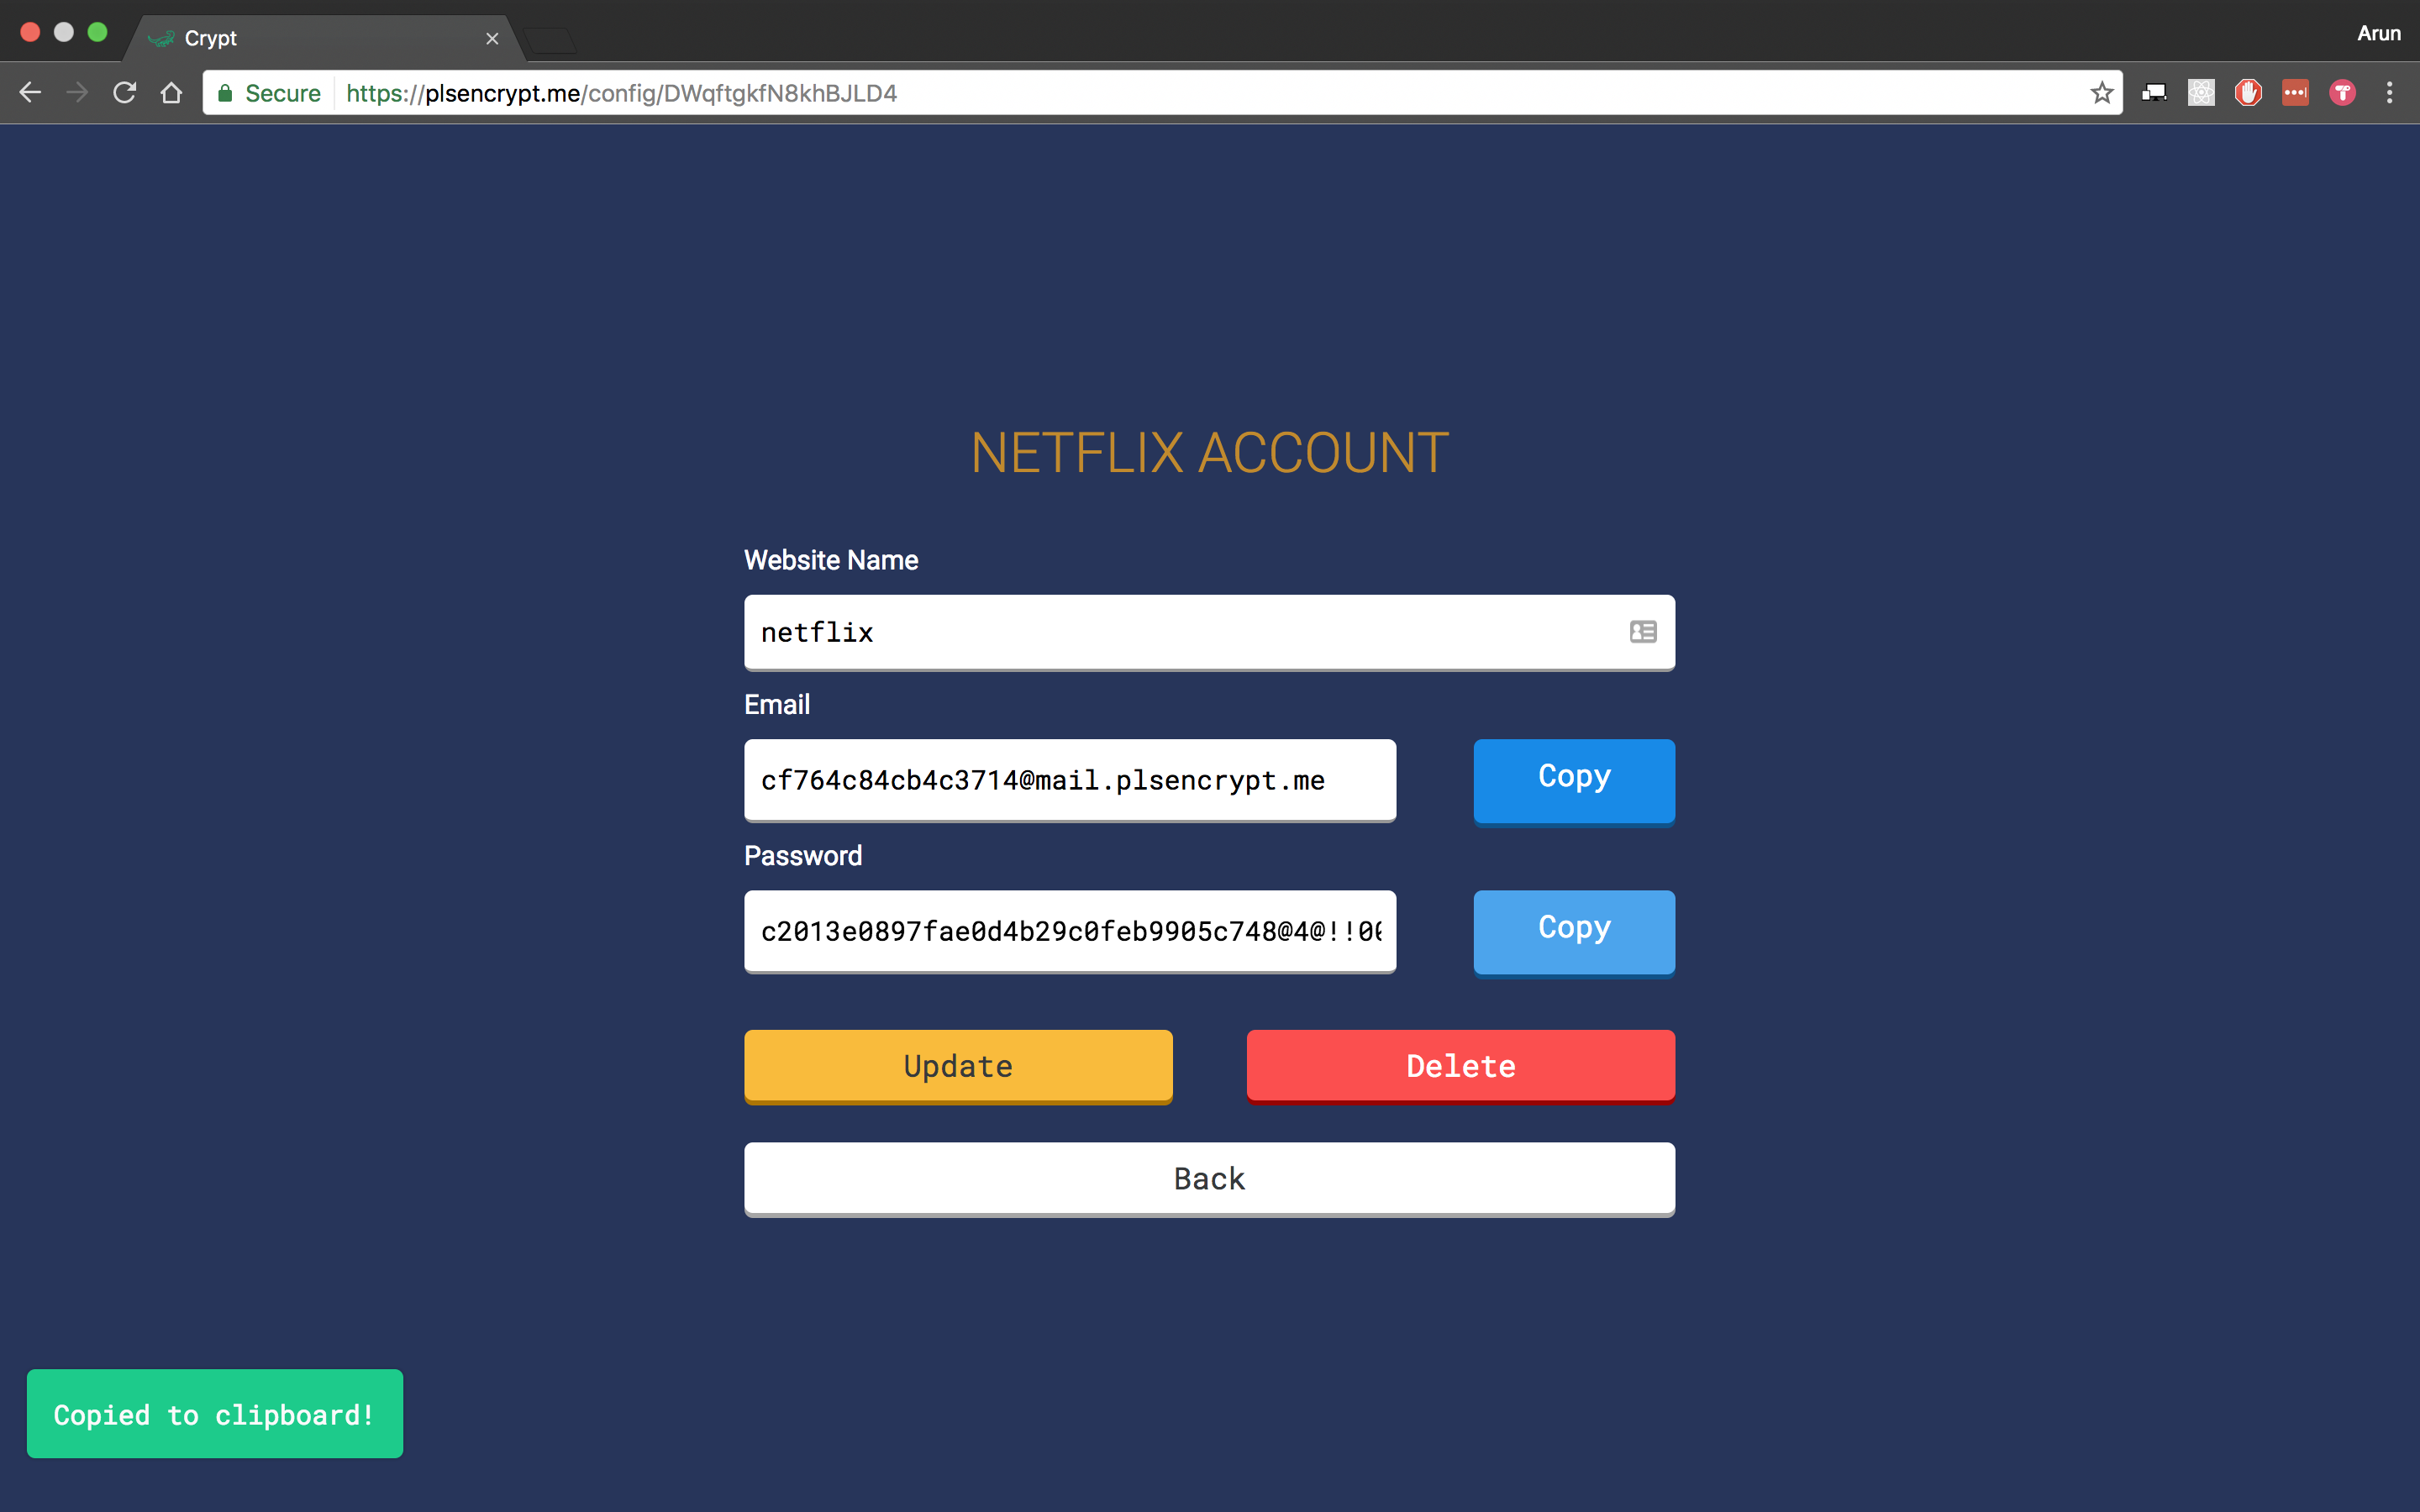Click the autofill icon in Website Name field
This screenshot has width=2420, height=1512.
click(x=1642, y=632)
